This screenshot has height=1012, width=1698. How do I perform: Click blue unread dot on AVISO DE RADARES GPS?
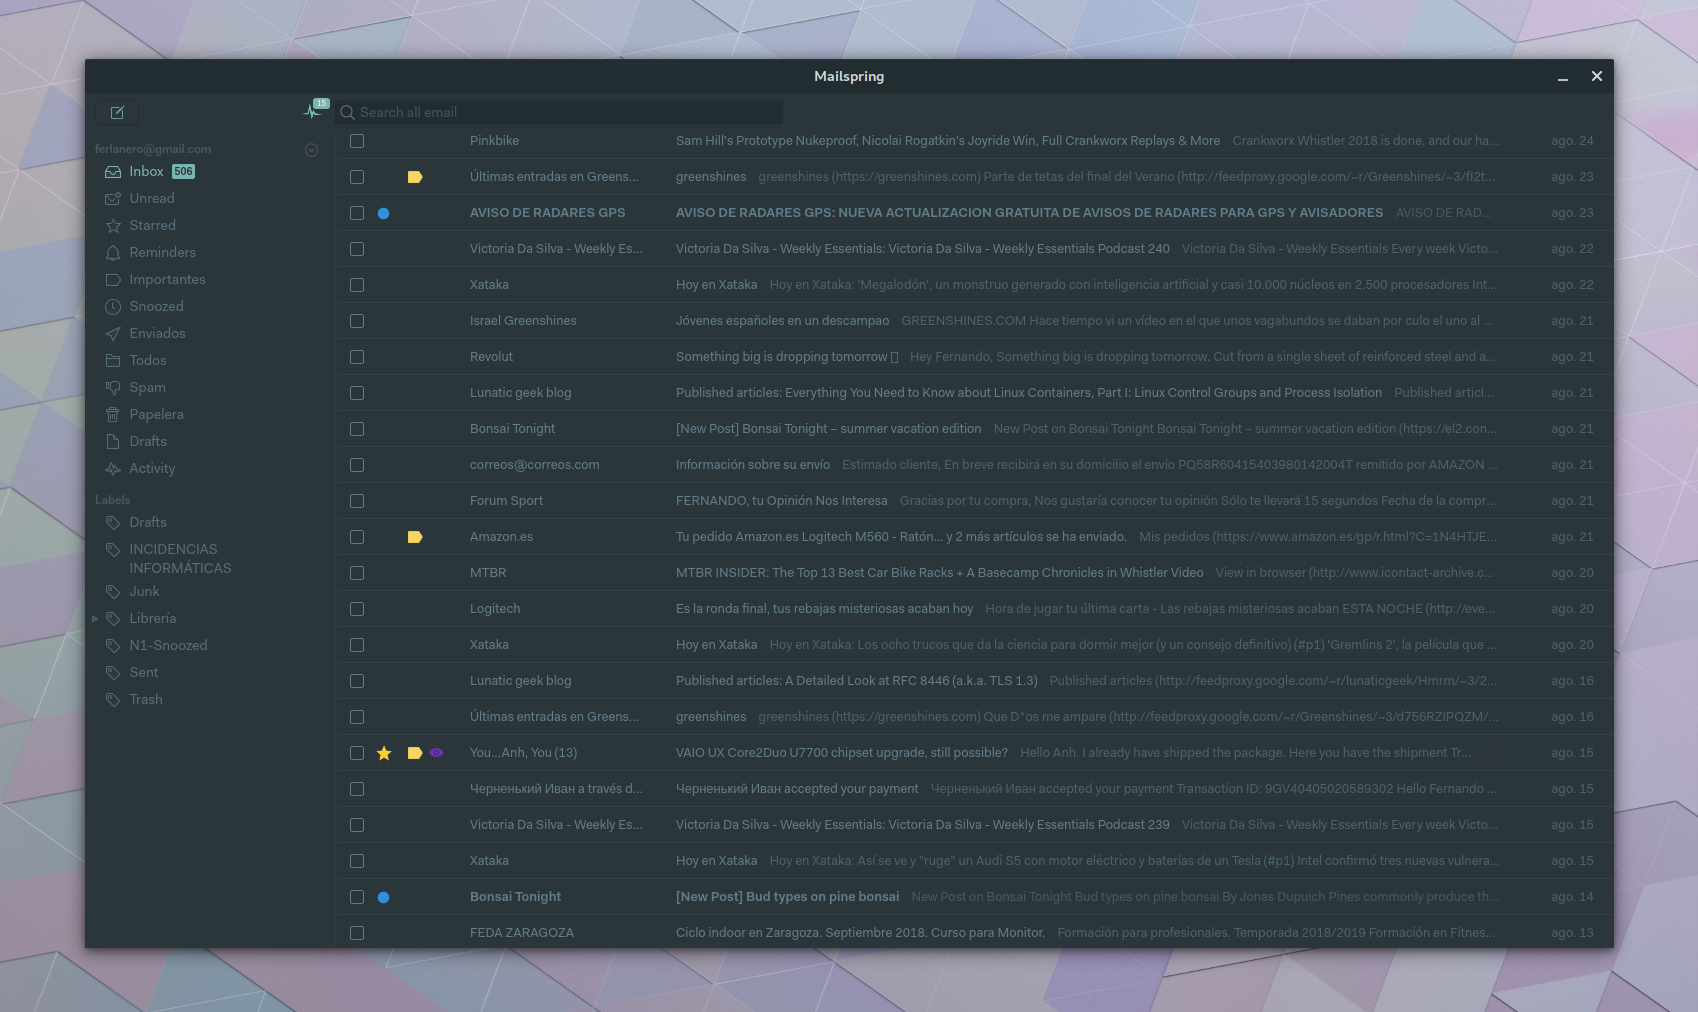[383, 213]
